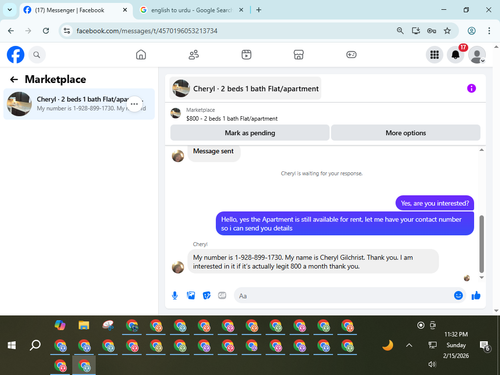500x375 pixels.
Task: Switch to Messenger Facebook tab
Action: pos(75,10)
